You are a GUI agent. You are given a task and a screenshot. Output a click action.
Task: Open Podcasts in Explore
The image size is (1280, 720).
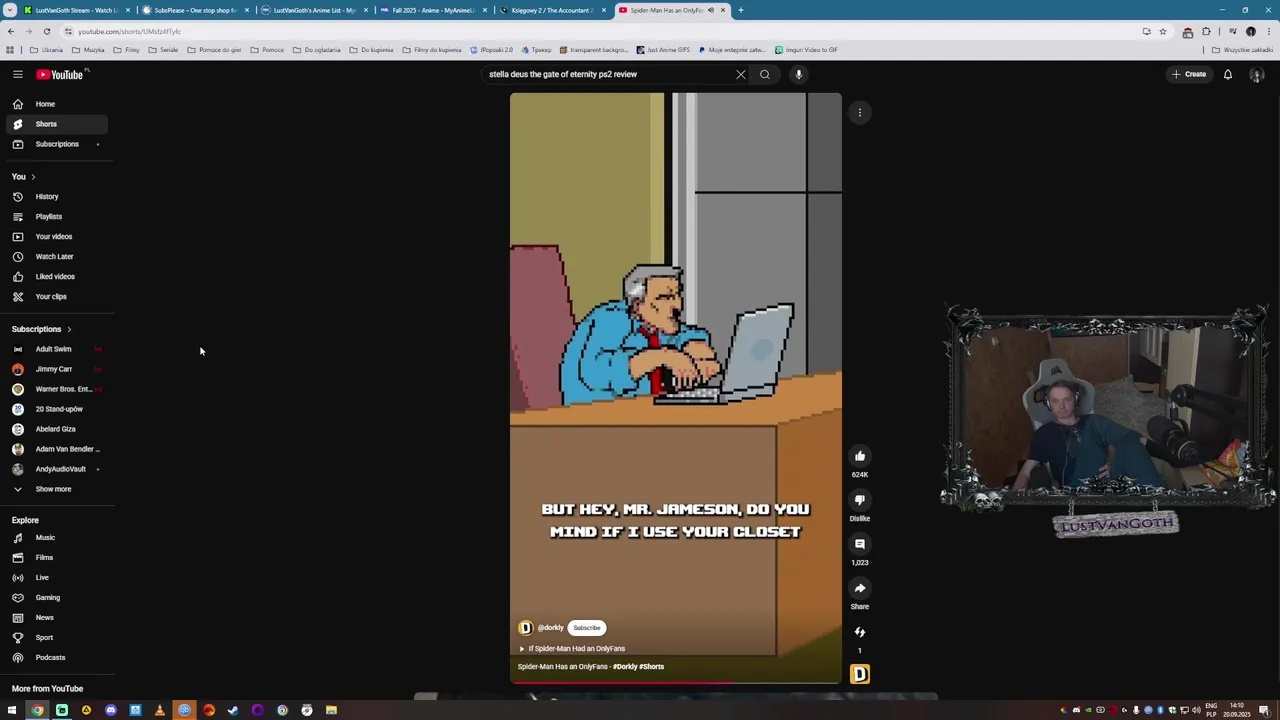pos(55,658)
